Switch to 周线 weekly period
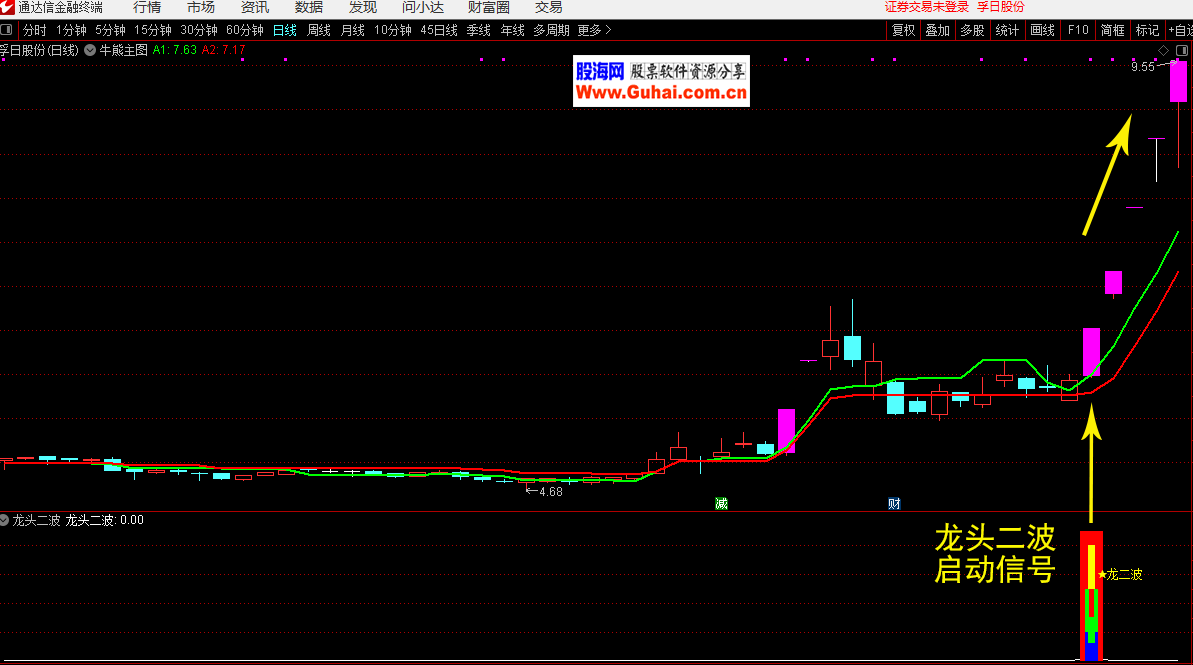Viewport: 1193px width, 665px height. (319, 30)
